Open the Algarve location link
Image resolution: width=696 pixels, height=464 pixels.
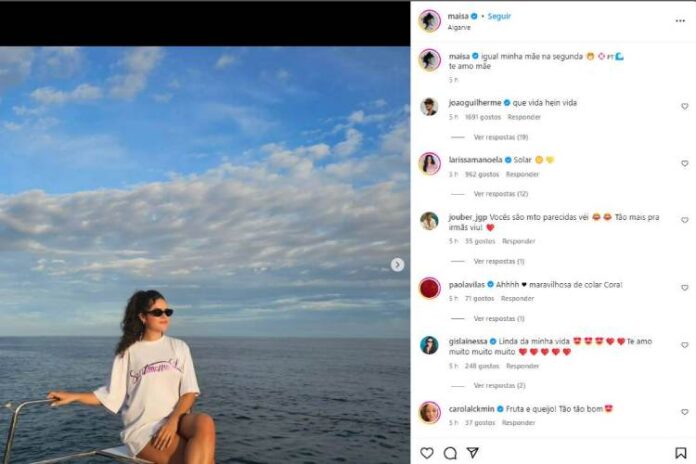[460, 28]
